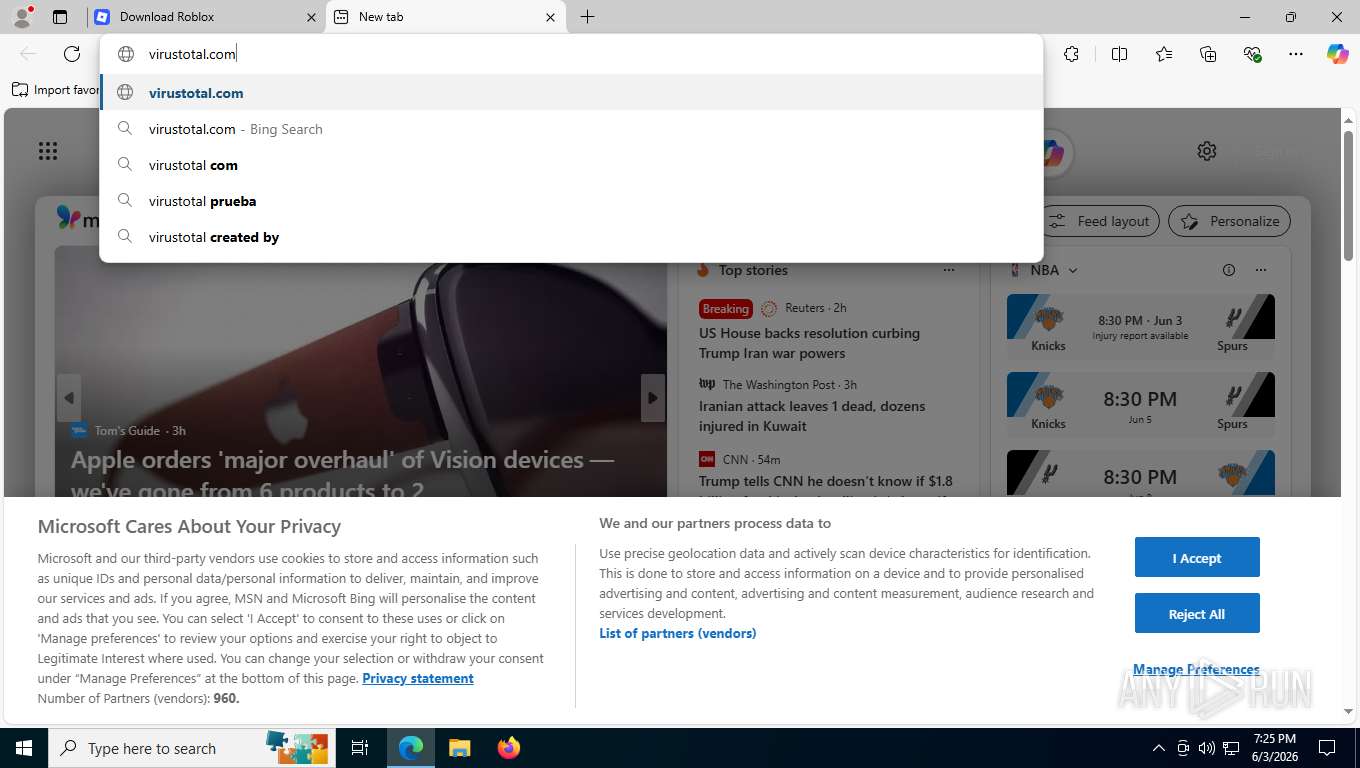The width and height of the screenshot is (1360, 768).
Task: Open the Windows Start button
Action: click(x=24, y=748)
